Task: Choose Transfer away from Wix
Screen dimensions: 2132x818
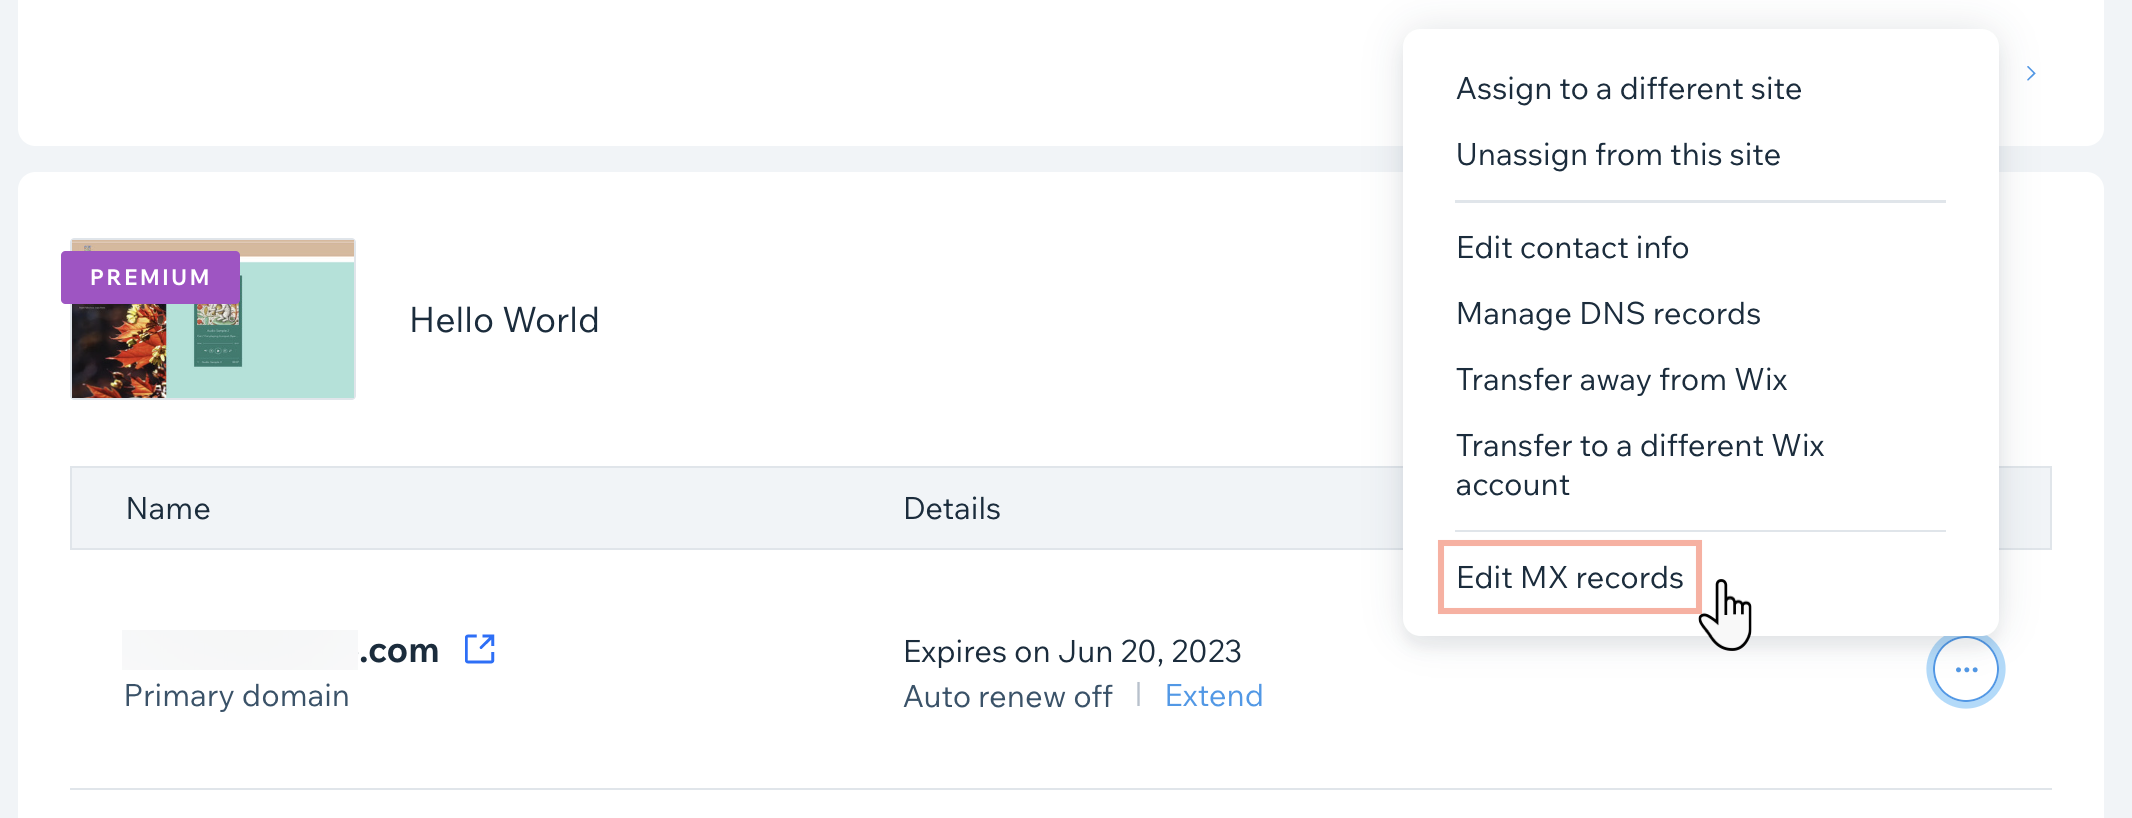Action: [1621, 379]
